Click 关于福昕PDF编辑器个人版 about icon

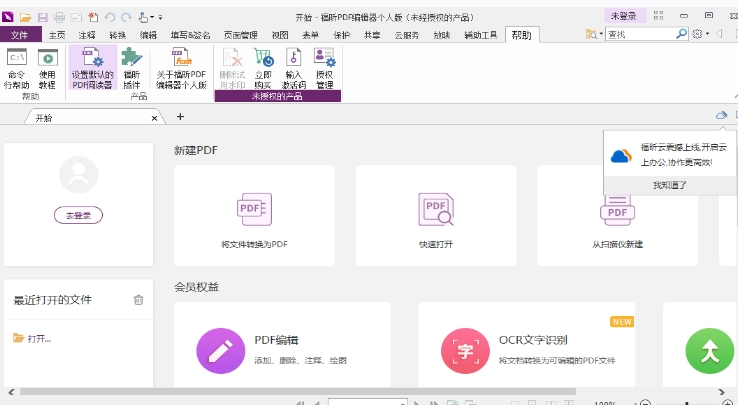pyautogui.click(x=181, y=69)
